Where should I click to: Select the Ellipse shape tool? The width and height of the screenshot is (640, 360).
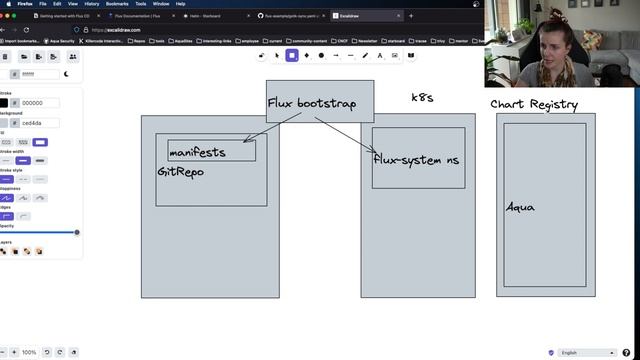321,56
